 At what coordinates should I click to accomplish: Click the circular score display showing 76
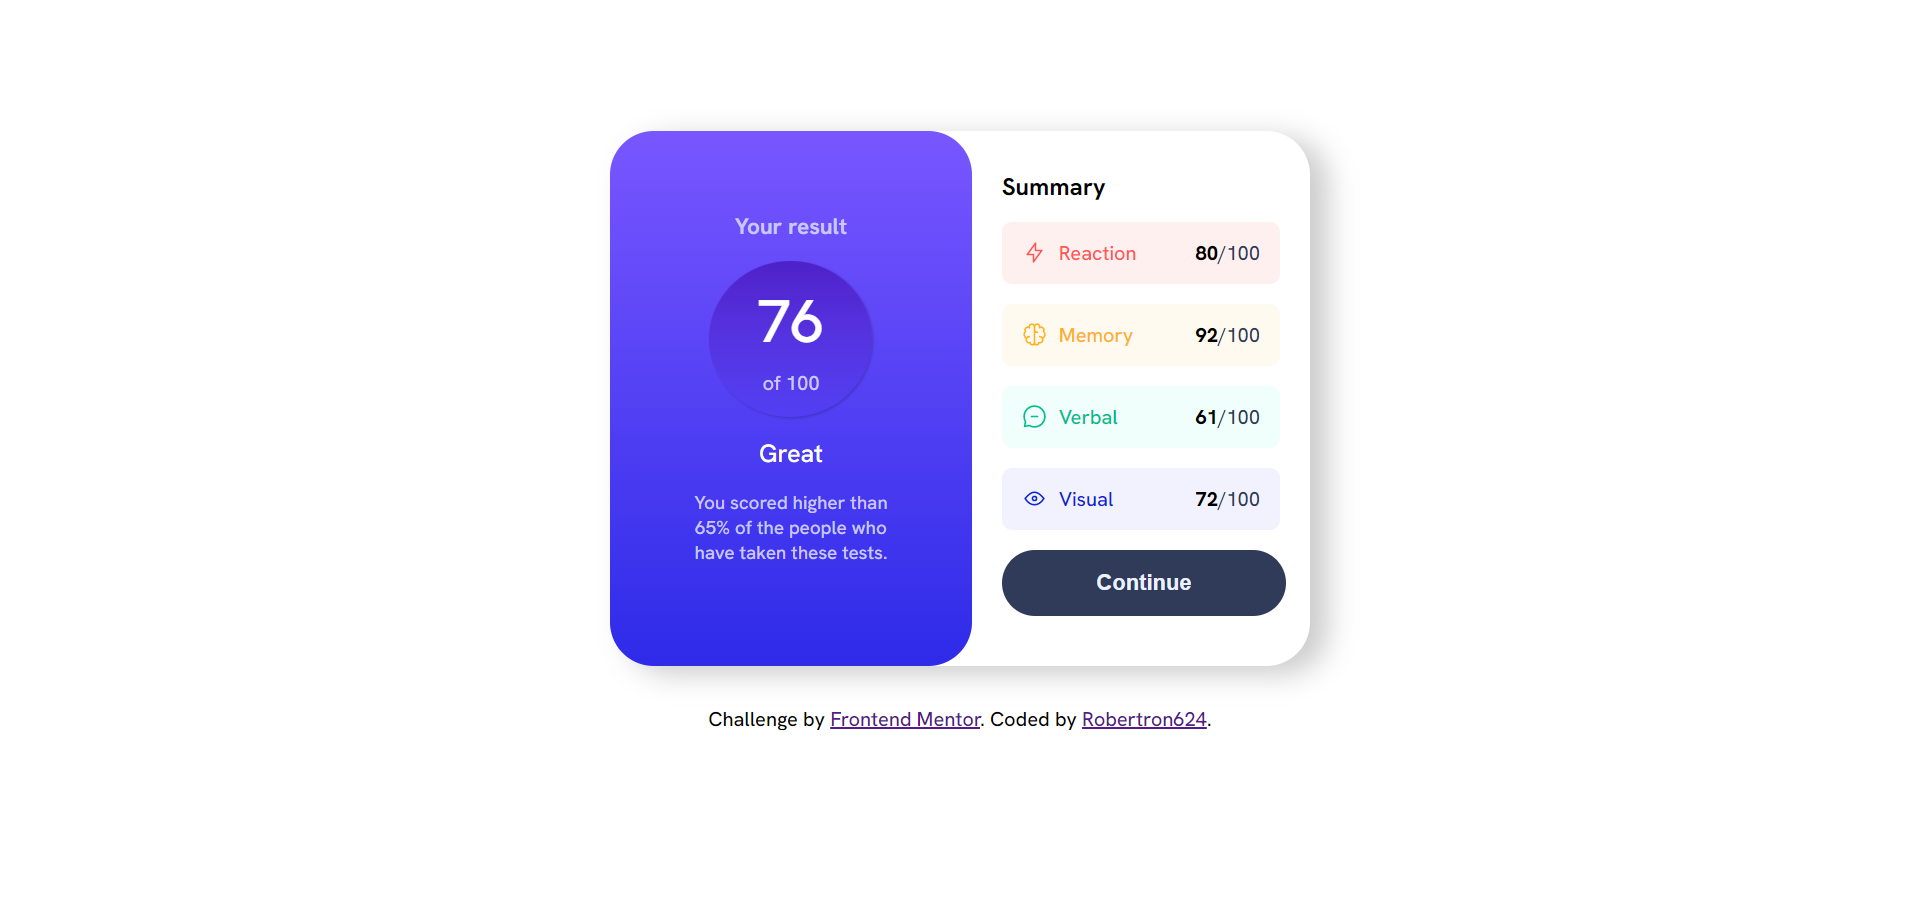pos(790,340)
